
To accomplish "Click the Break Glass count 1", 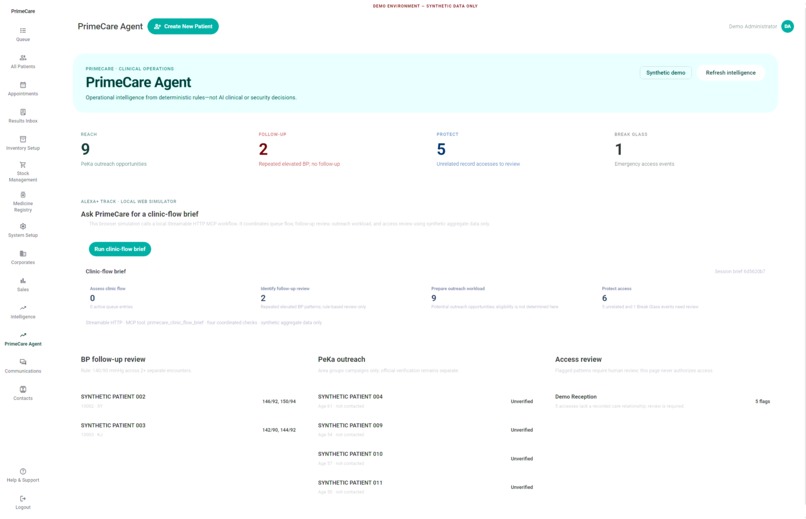I will pos(619,150).
